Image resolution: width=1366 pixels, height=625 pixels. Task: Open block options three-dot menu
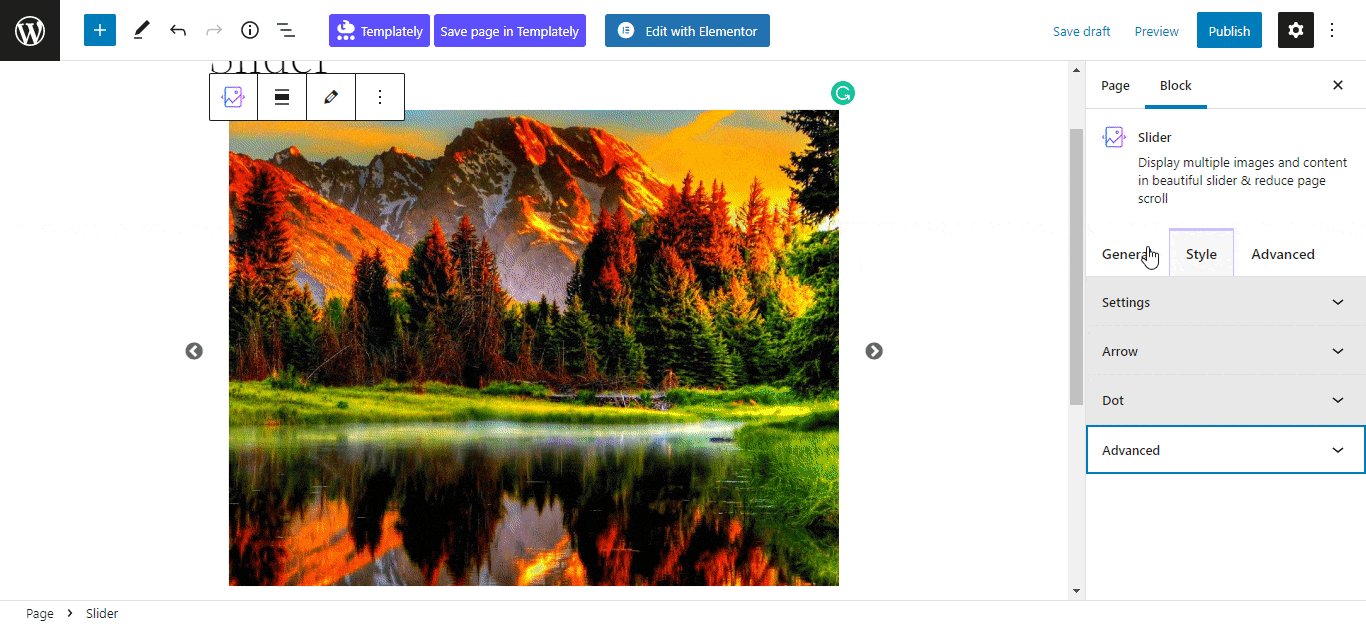click(380, 97)
